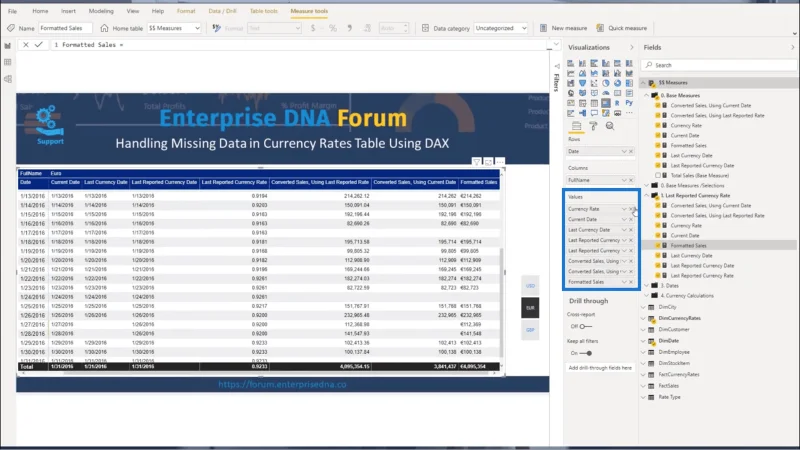The height and width of the screenshot is (450, 800).
Task: Get more visuals via ellipsis icon
Action: (x=629, y=113)
